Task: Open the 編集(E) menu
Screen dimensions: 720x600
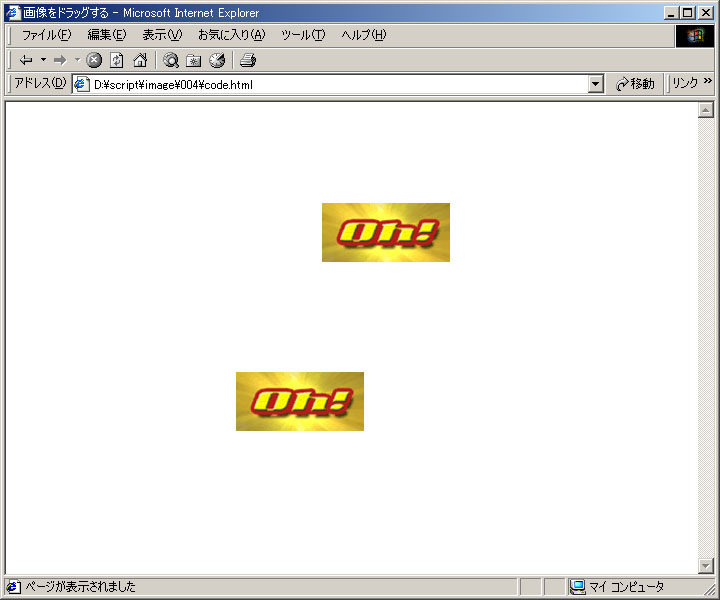Action: click(107, 35)
